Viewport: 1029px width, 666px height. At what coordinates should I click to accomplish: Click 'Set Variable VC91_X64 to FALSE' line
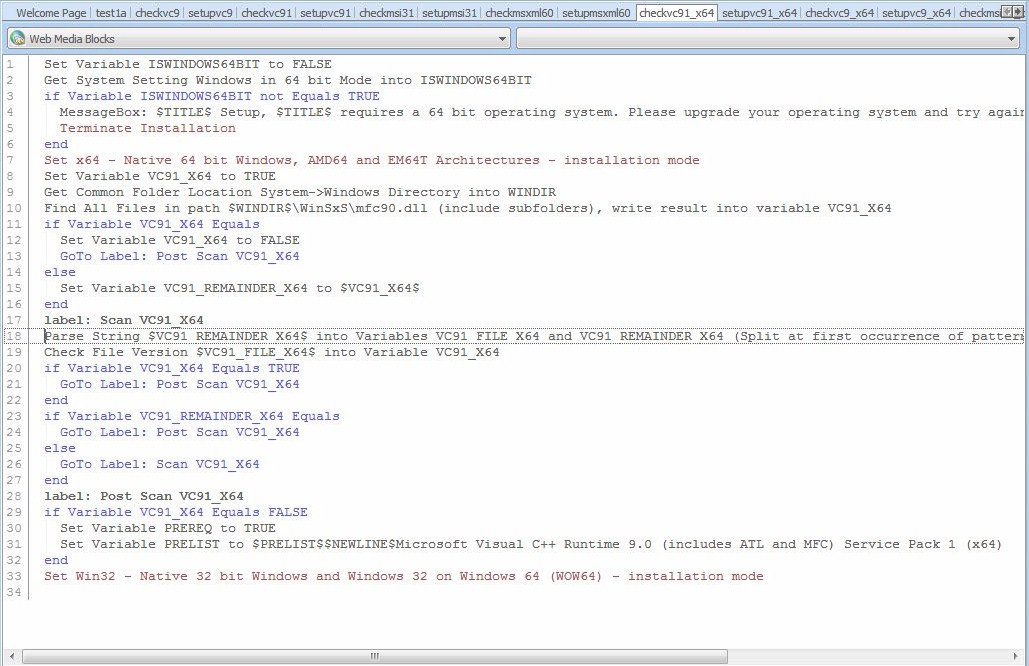[x=180, y=240]
